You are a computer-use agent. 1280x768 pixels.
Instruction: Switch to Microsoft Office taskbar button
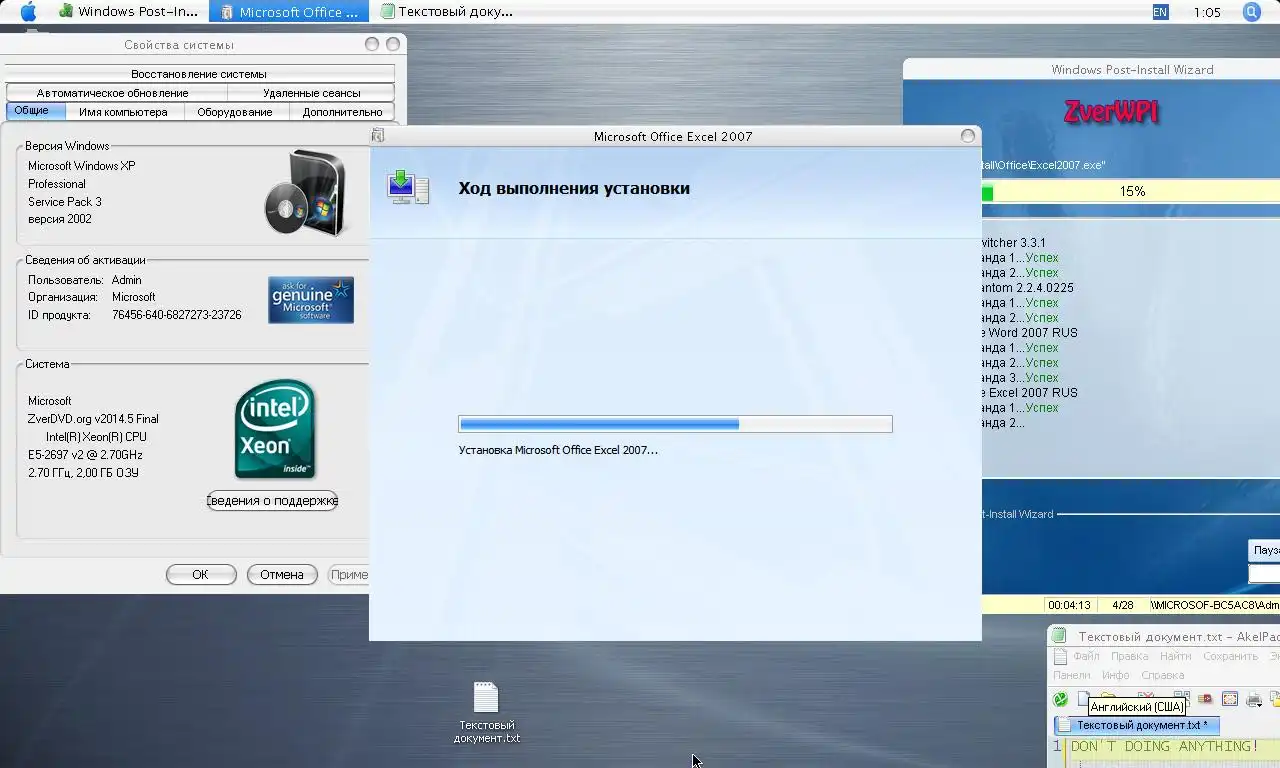point(290,12)
